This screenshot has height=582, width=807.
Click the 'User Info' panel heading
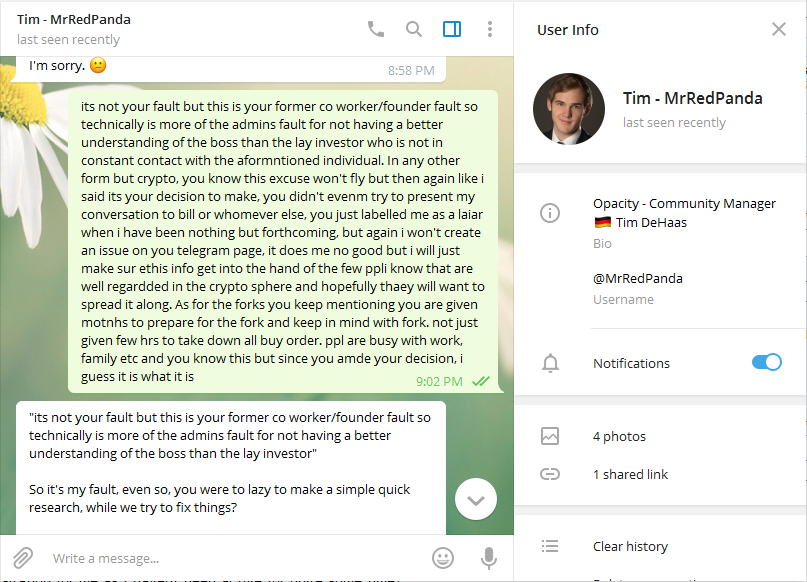coord(568,30)
